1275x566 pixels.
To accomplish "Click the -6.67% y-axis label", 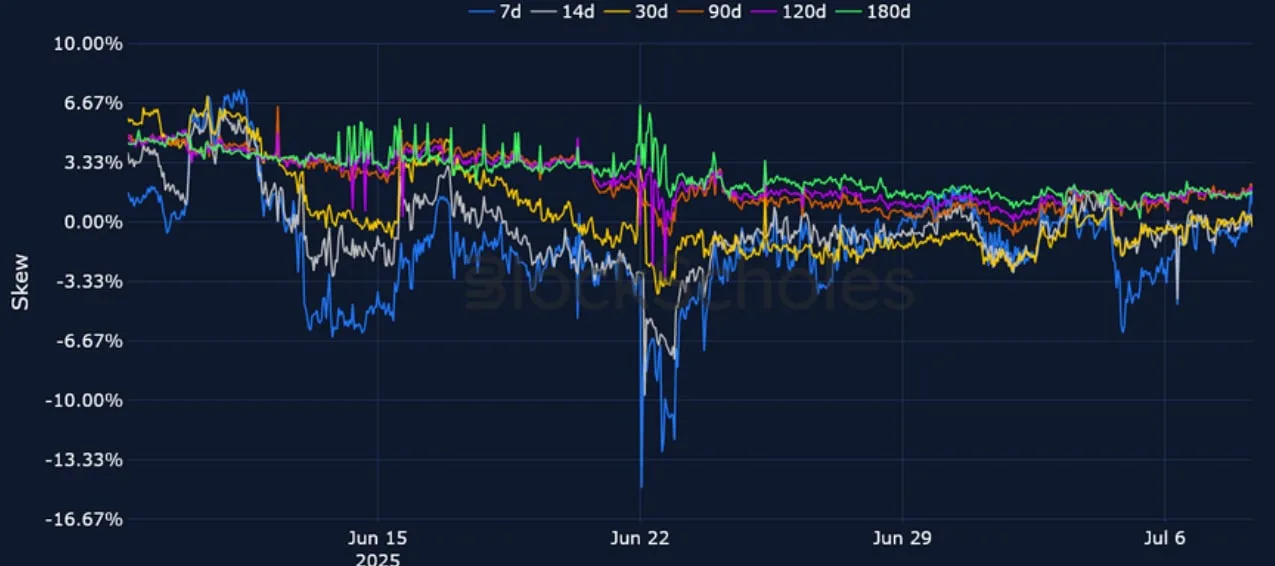I will click(92, 341).
